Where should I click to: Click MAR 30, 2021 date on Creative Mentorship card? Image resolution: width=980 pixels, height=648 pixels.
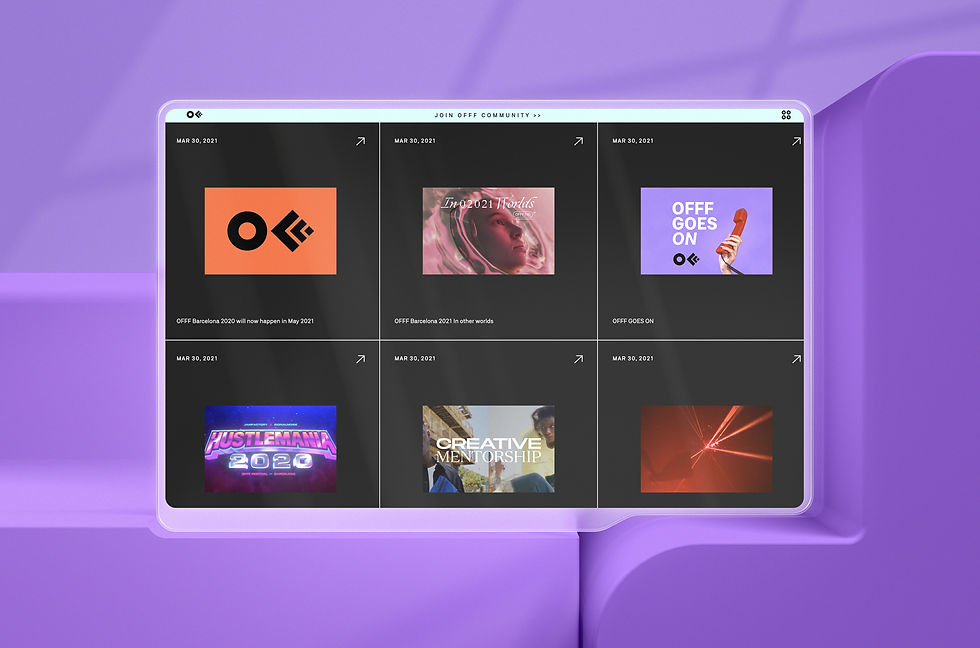click(415, 358)
